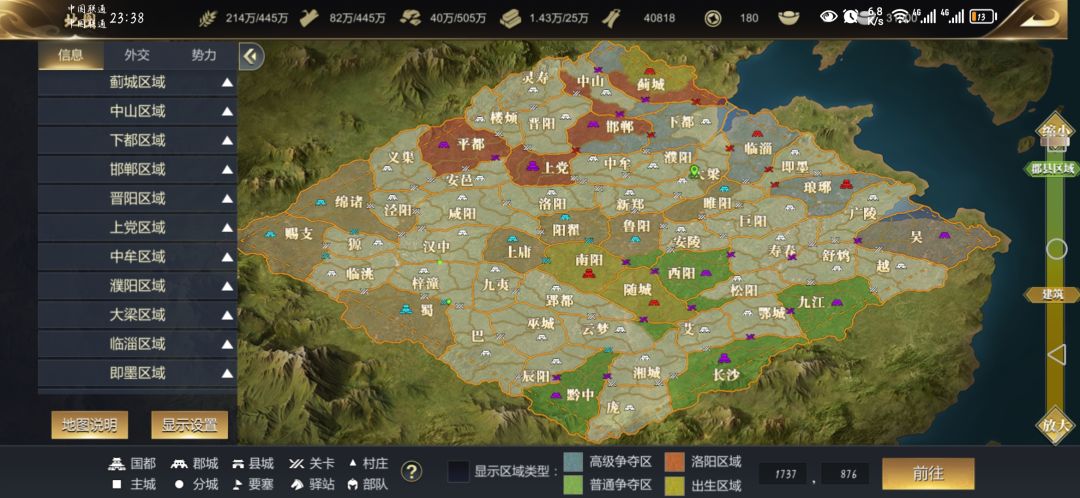Click the 洛阳区域 orange color swatch

(x=674, y=461)
